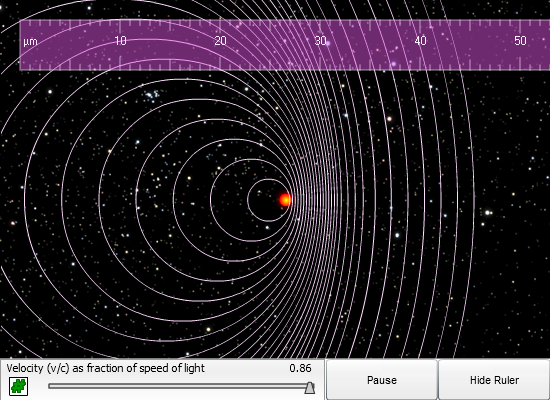Image resolution: width=550 pixels, height=400 pixels.
Task: Click the star cluster below the ruler's left side
Action: (152, 95)
